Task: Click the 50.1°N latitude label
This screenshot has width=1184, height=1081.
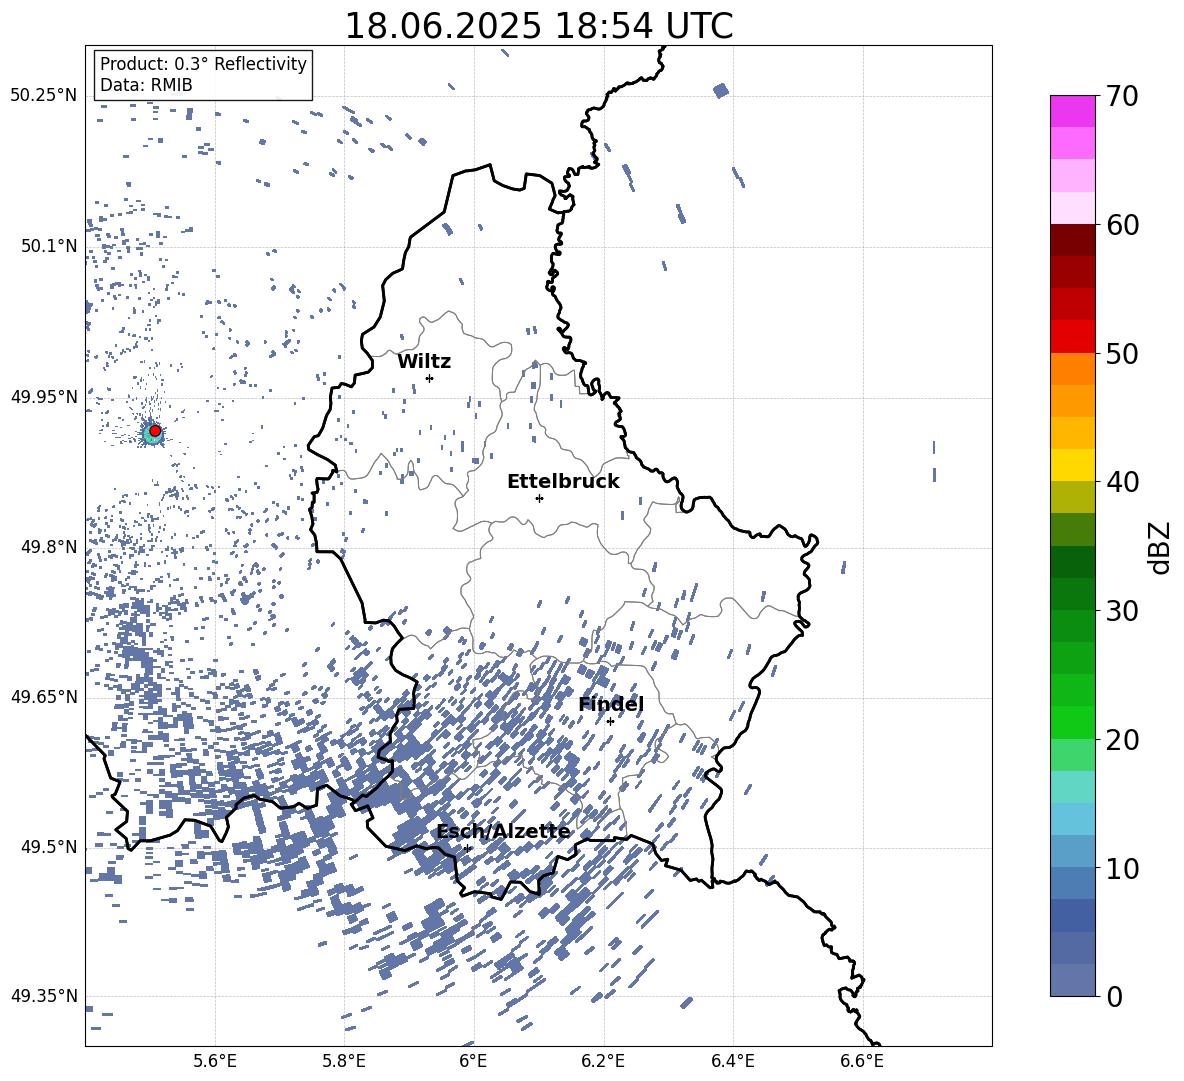Action: click(x=49, y=246)
